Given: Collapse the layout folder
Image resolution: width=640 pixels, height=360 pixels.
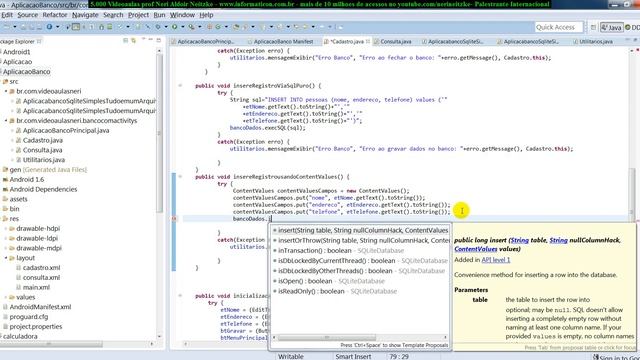Looking at the screenshot, I should (6, 258).
